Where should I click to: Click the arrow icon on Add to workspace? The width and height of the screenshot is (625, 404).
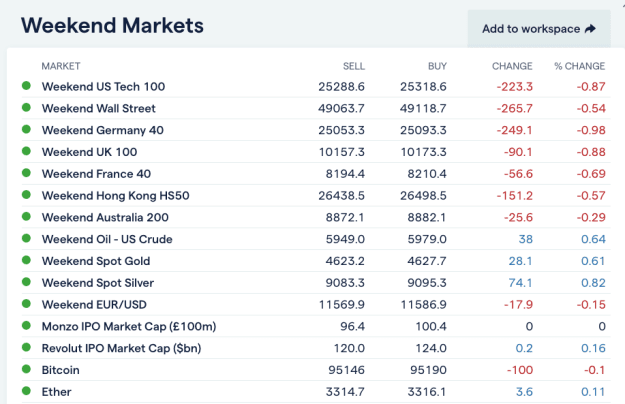point(590,29)
